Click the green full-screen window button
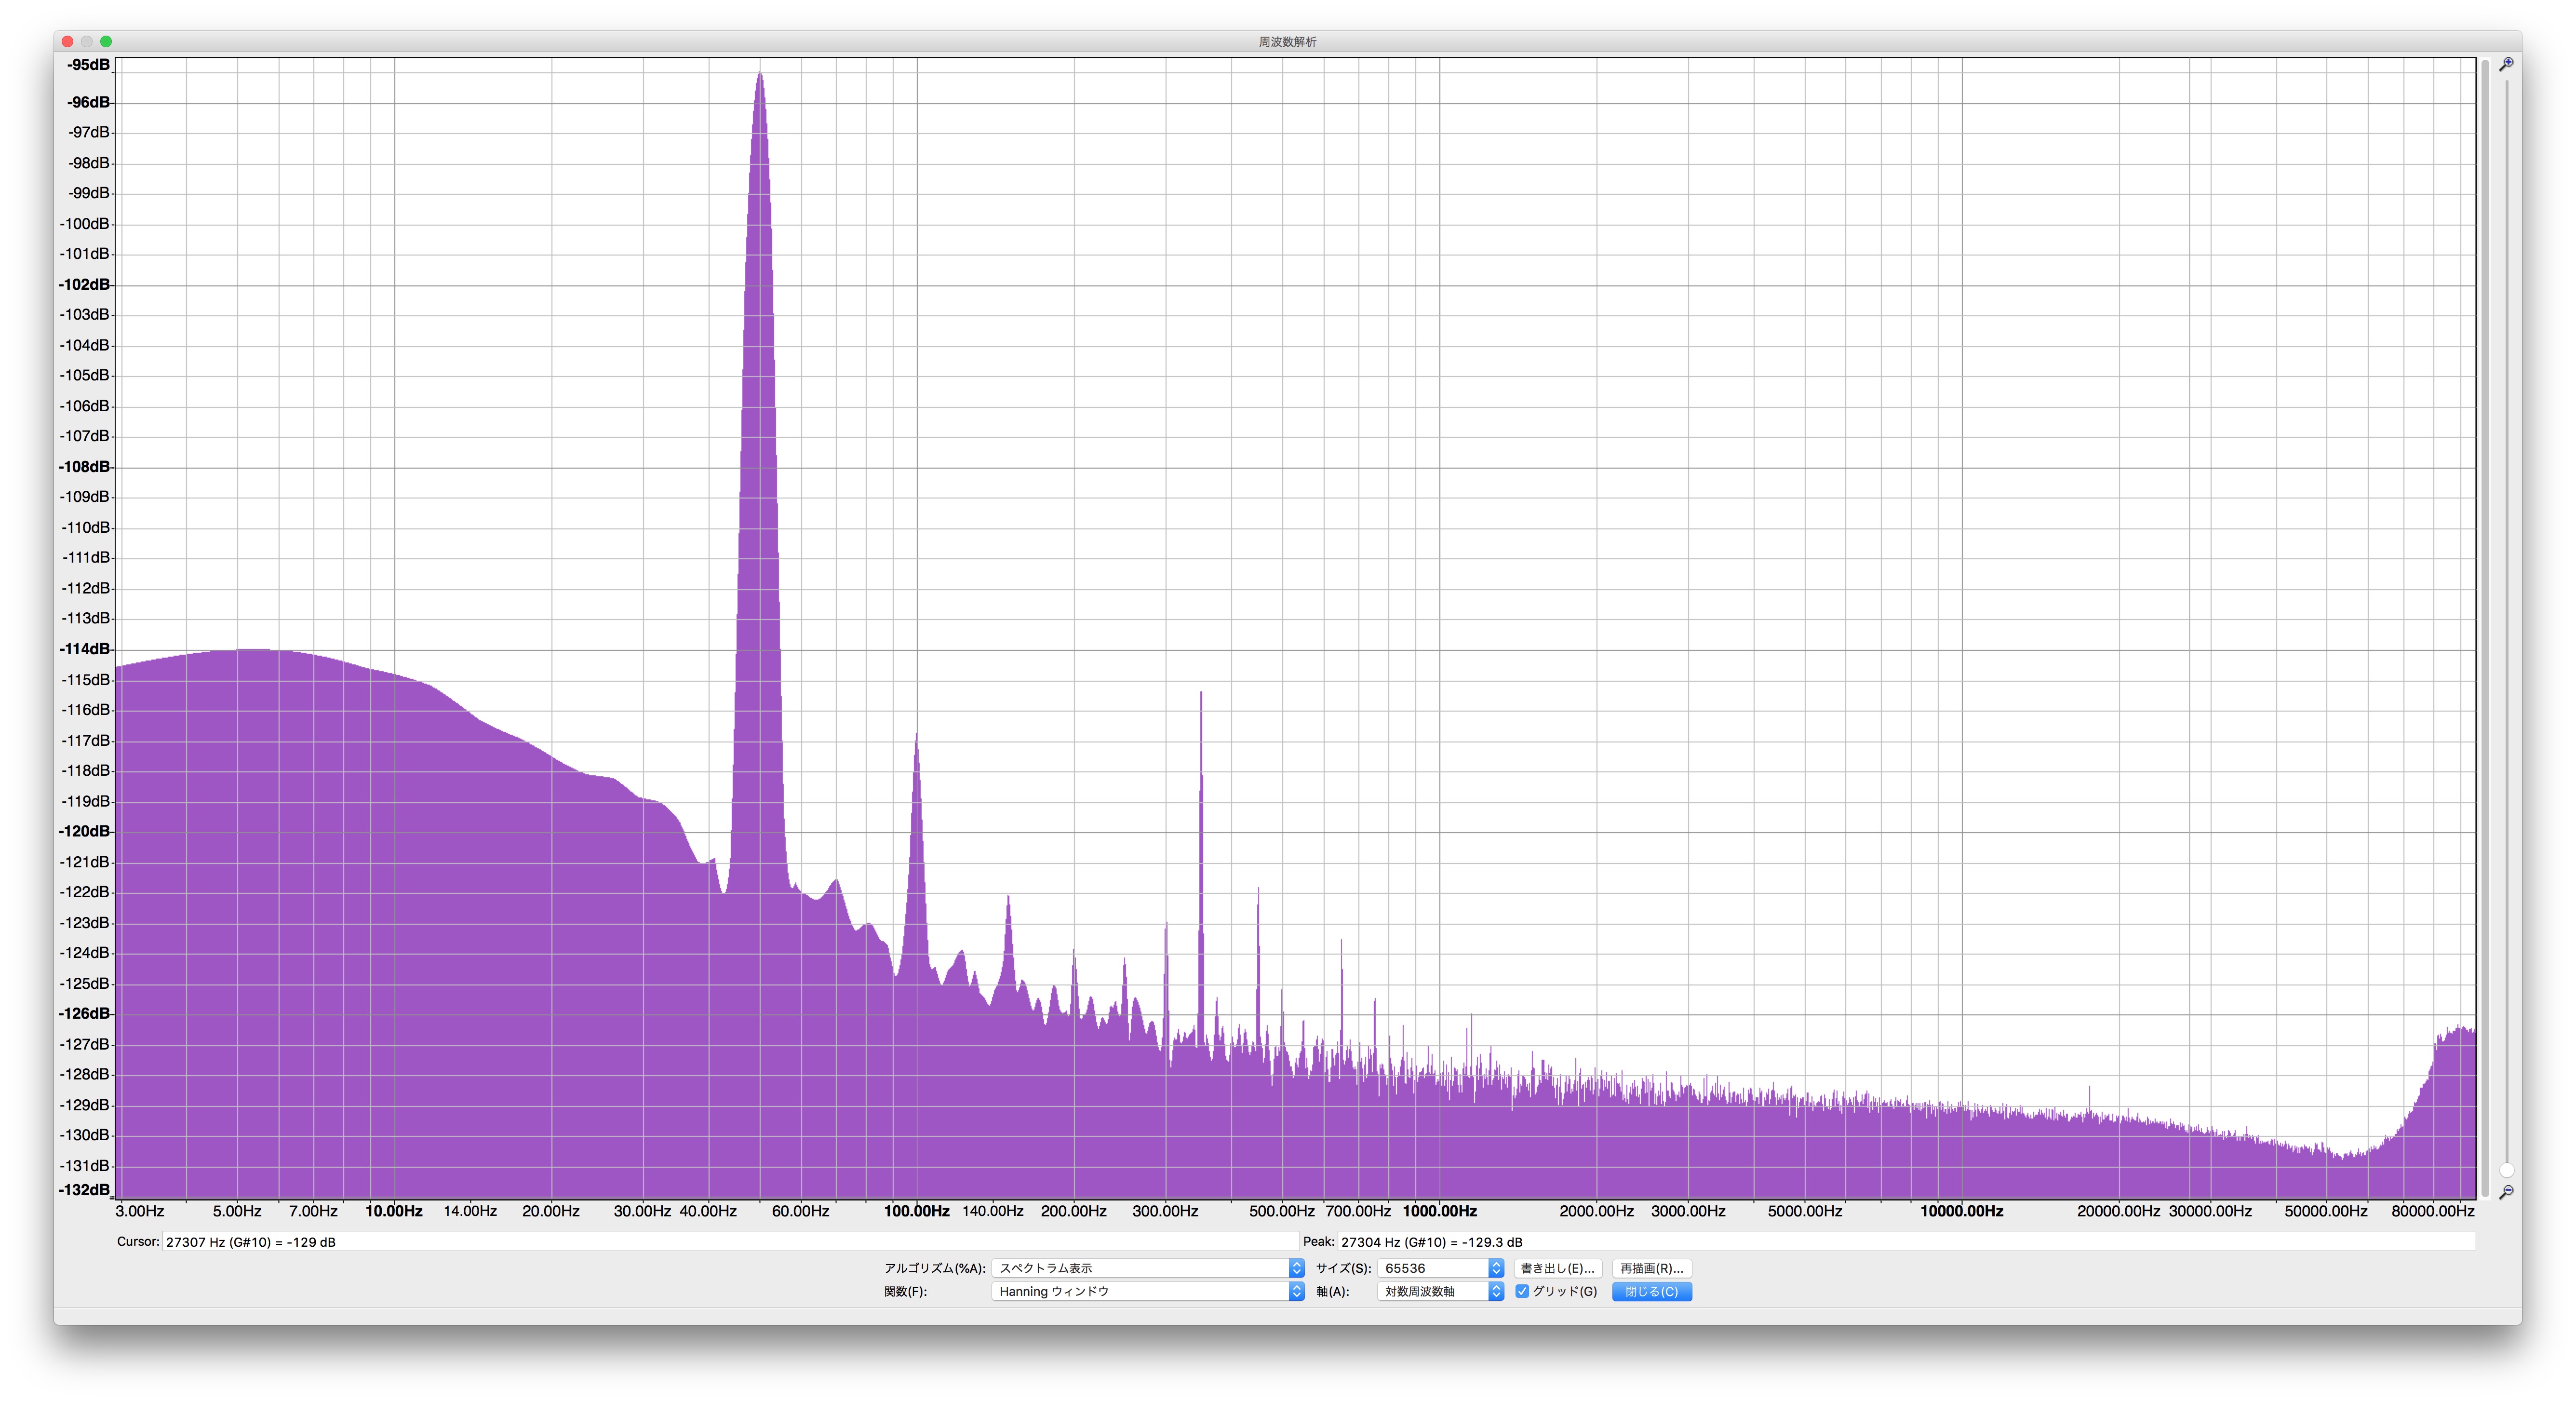 point(106,41)
